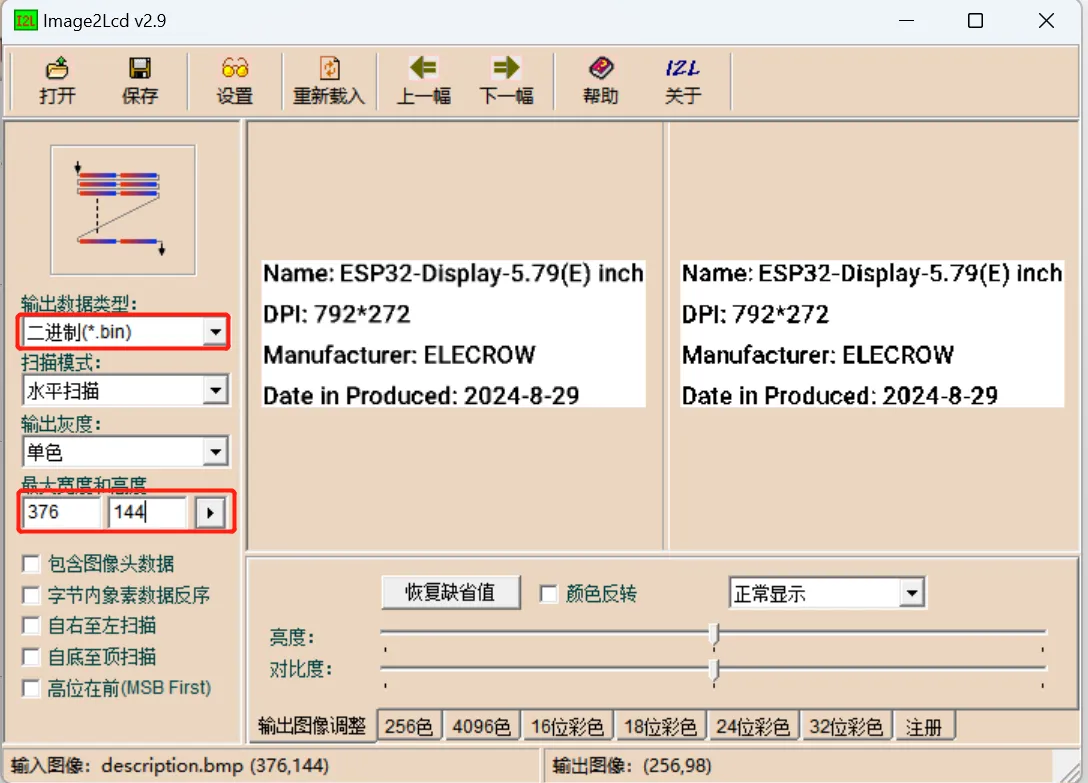Check the 颜色反转 color invert box
Viewport: 1088px width, 783px height.
tap(549, 594)
